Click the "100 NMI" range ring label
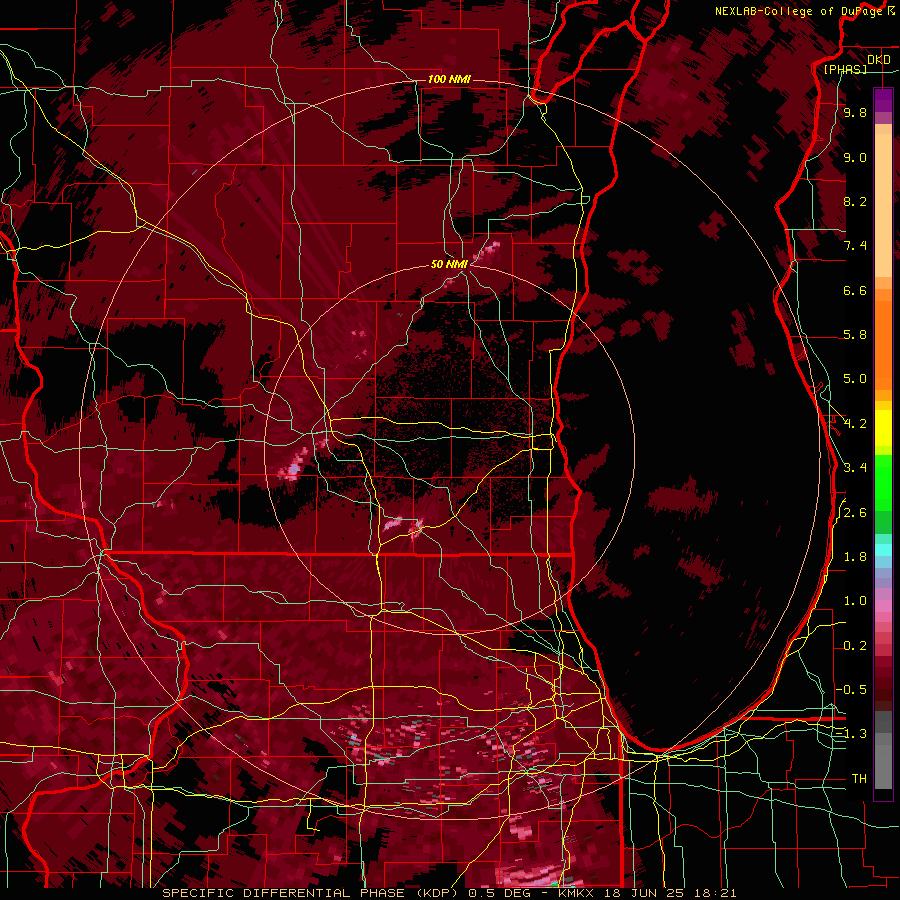The height and width of the screenshot is (900, 900). [449, 79]
